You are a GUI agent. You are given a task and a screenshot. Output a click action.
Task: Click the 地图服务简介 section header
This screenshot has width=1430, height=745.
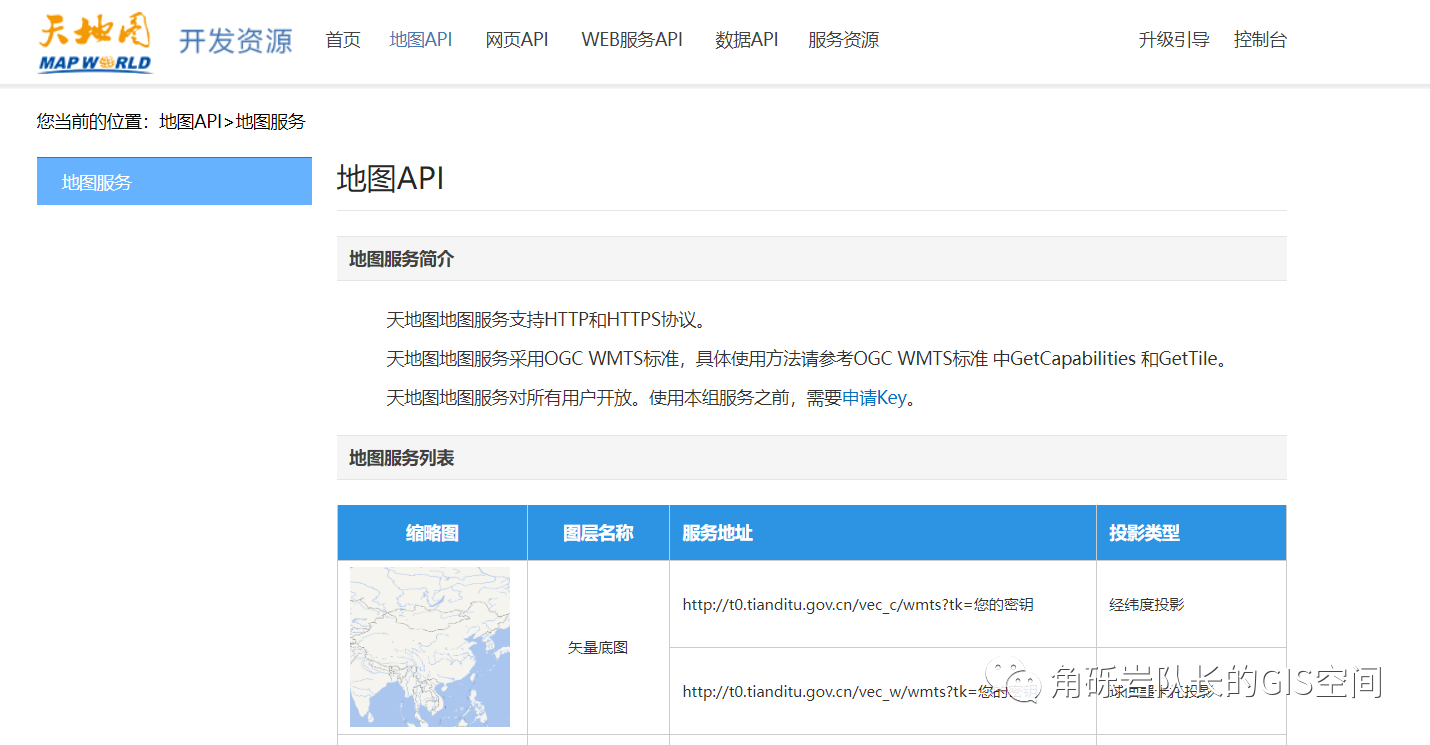pyautogui.click(x=812, y=259)
